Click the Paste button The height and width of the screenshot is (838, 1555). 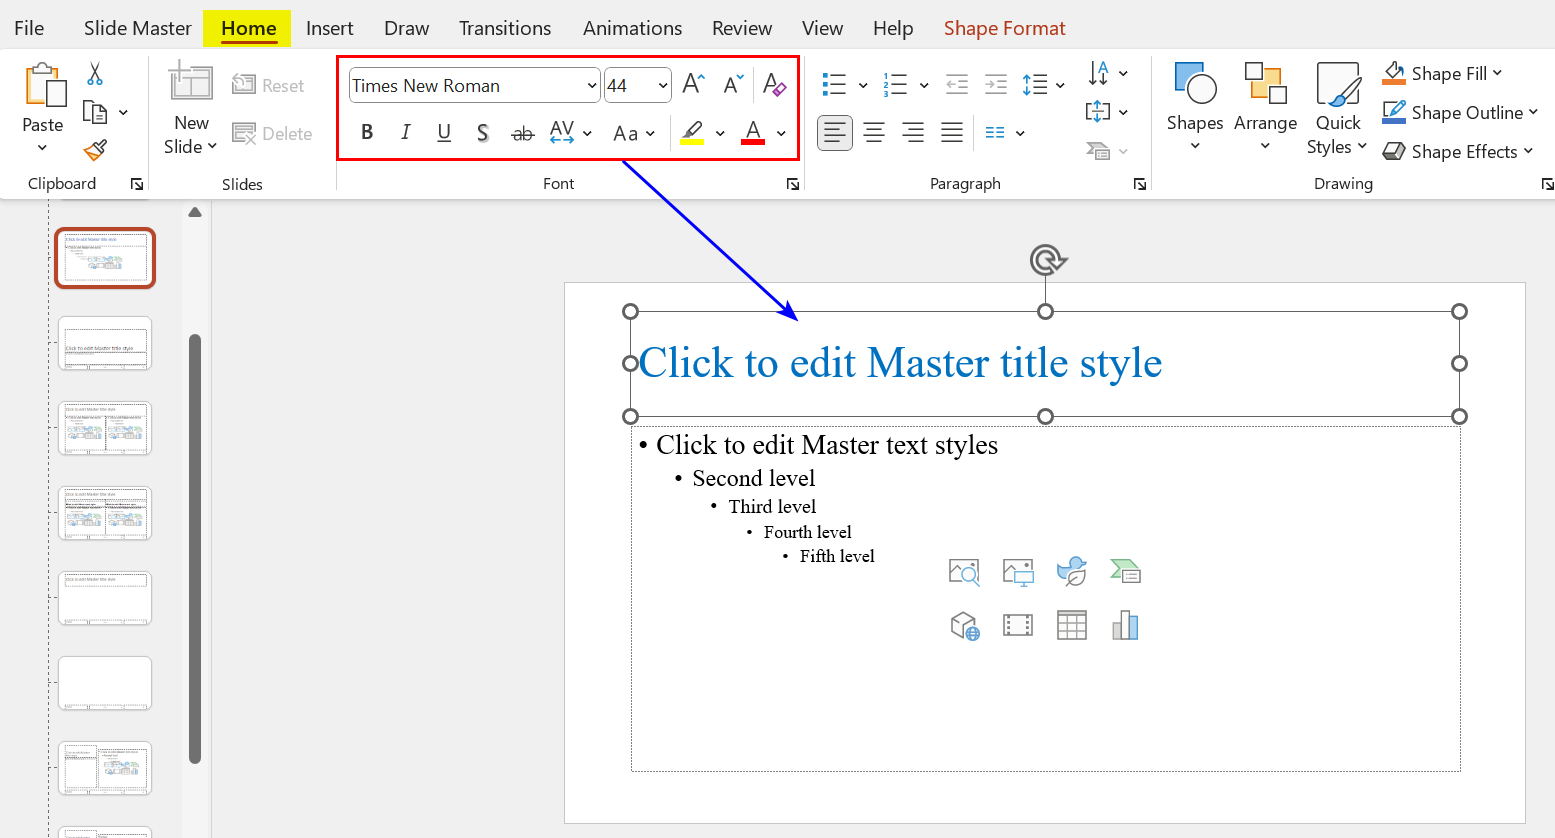coord(43,90)
